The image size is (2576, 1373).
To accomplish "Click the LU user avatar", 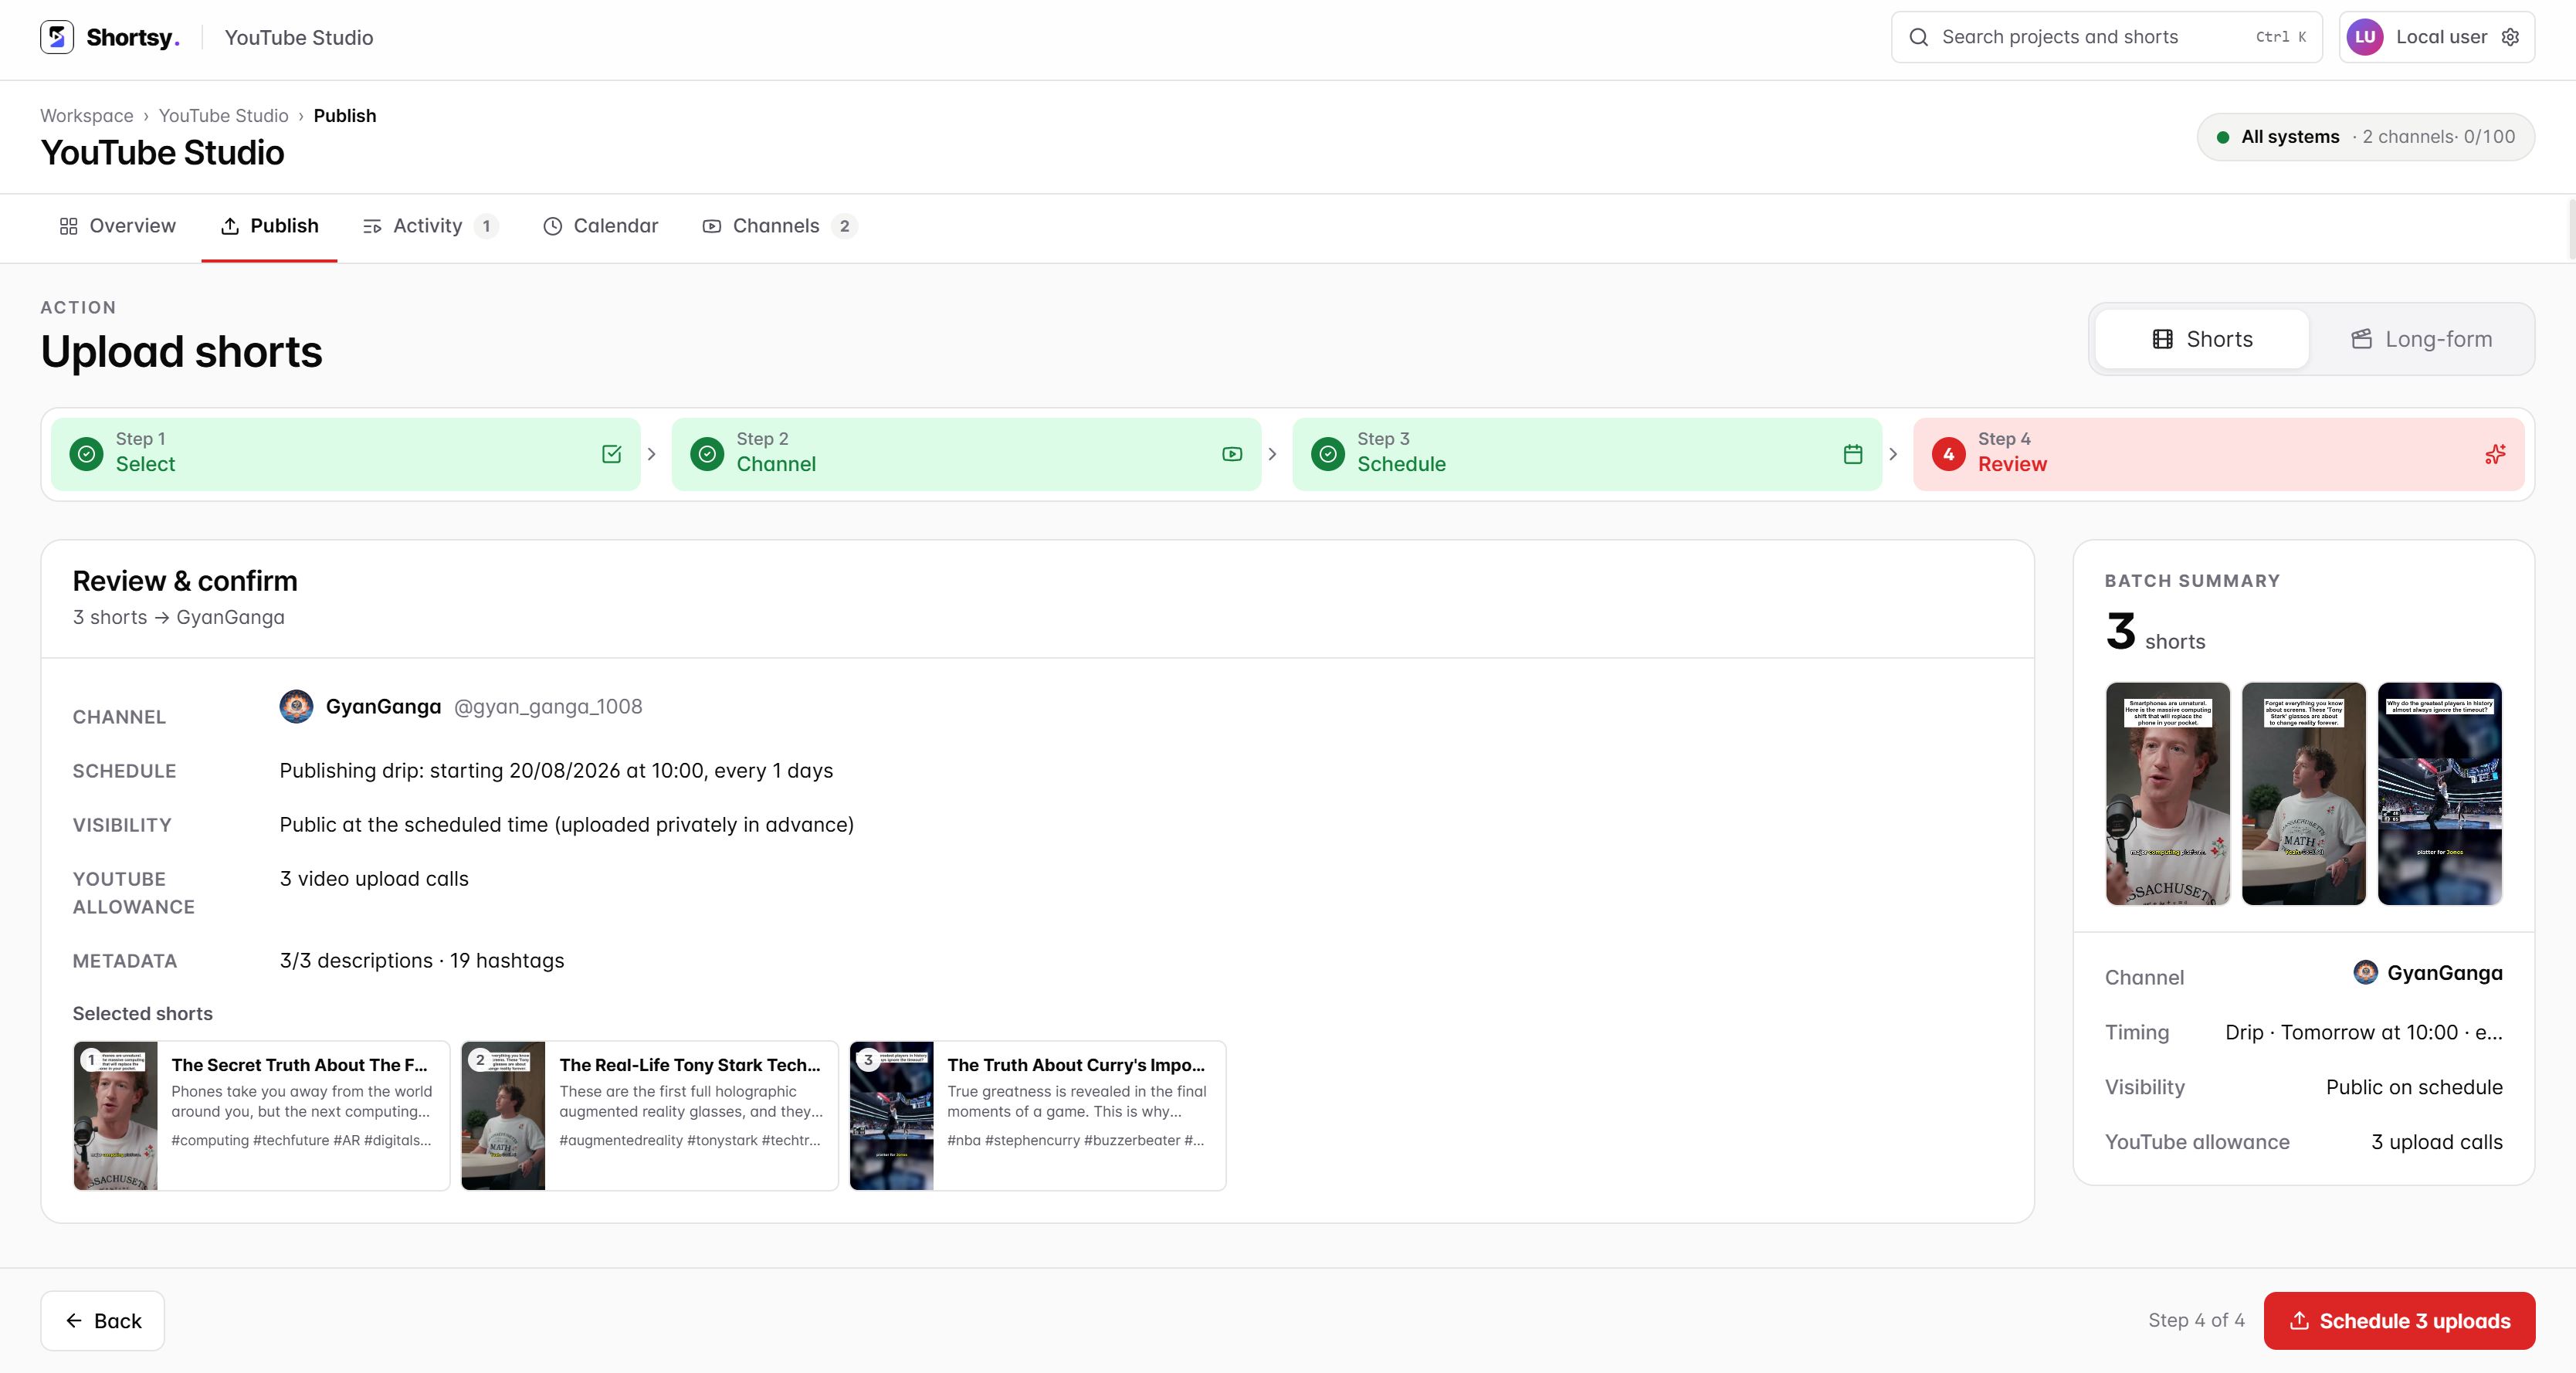I will coord(2365,37).
